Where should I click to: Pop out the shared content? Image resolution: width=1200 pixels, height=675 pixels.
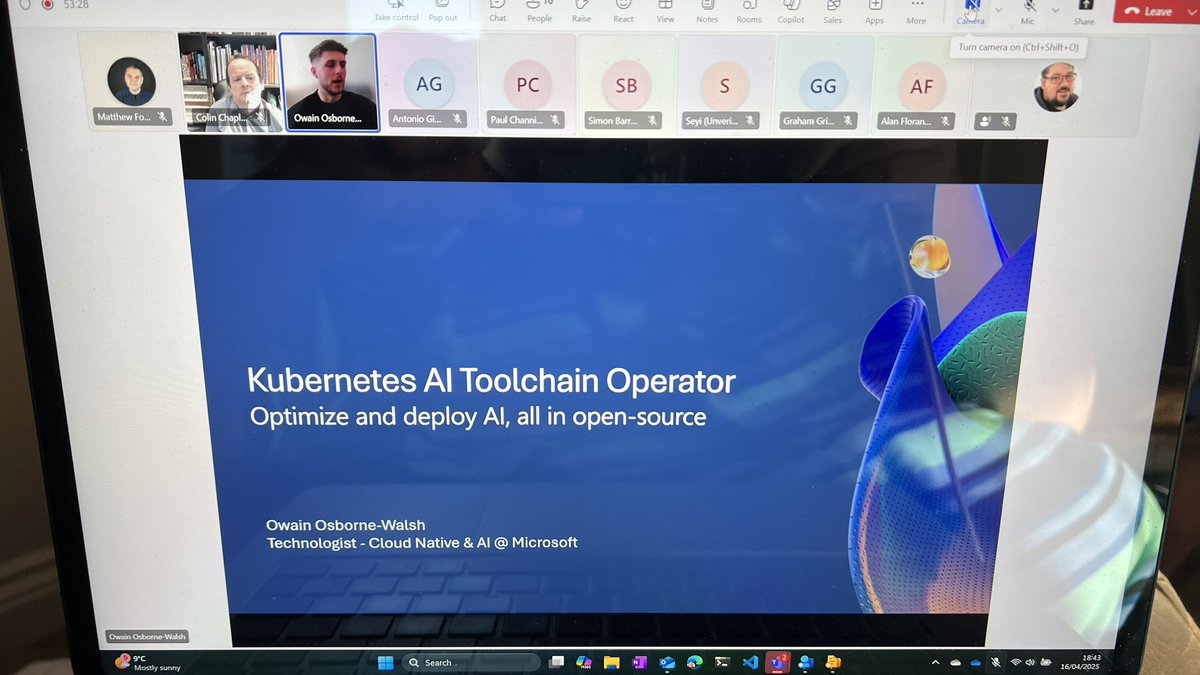[x=443, y=10]
